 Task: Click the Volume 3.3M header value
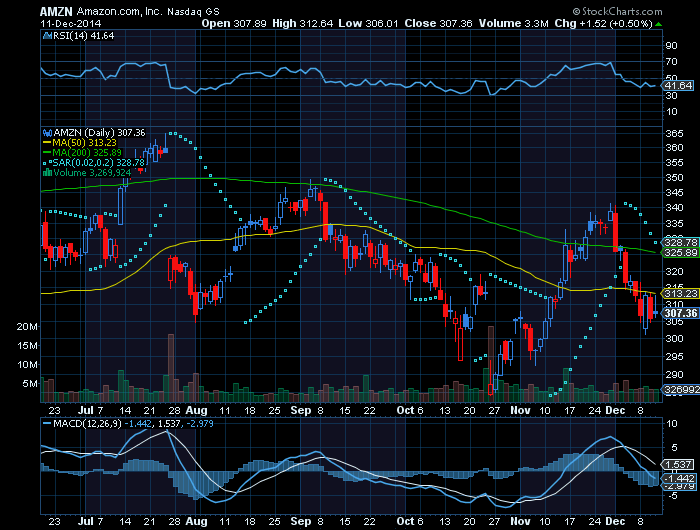point(513,24)
